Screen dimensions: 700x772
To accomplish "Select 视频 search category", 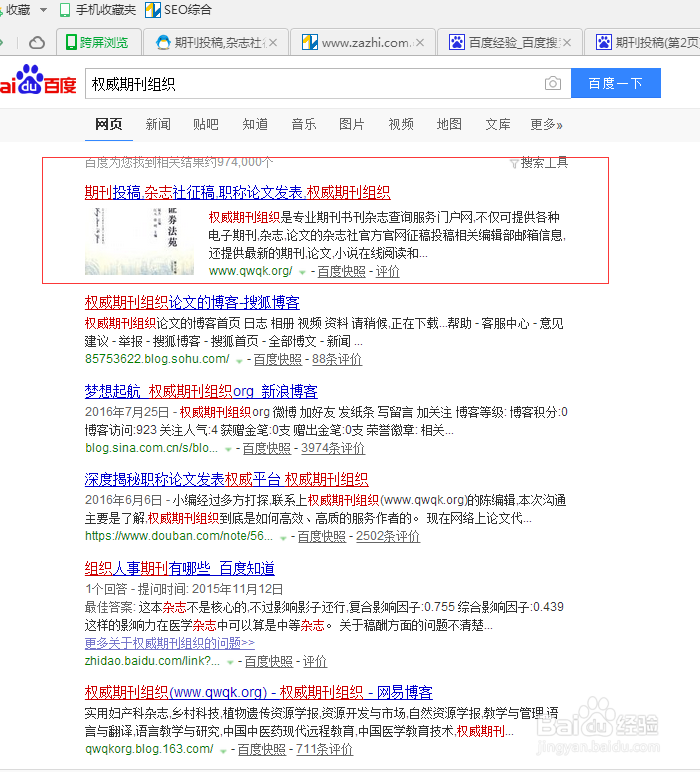I will (401, 124).
